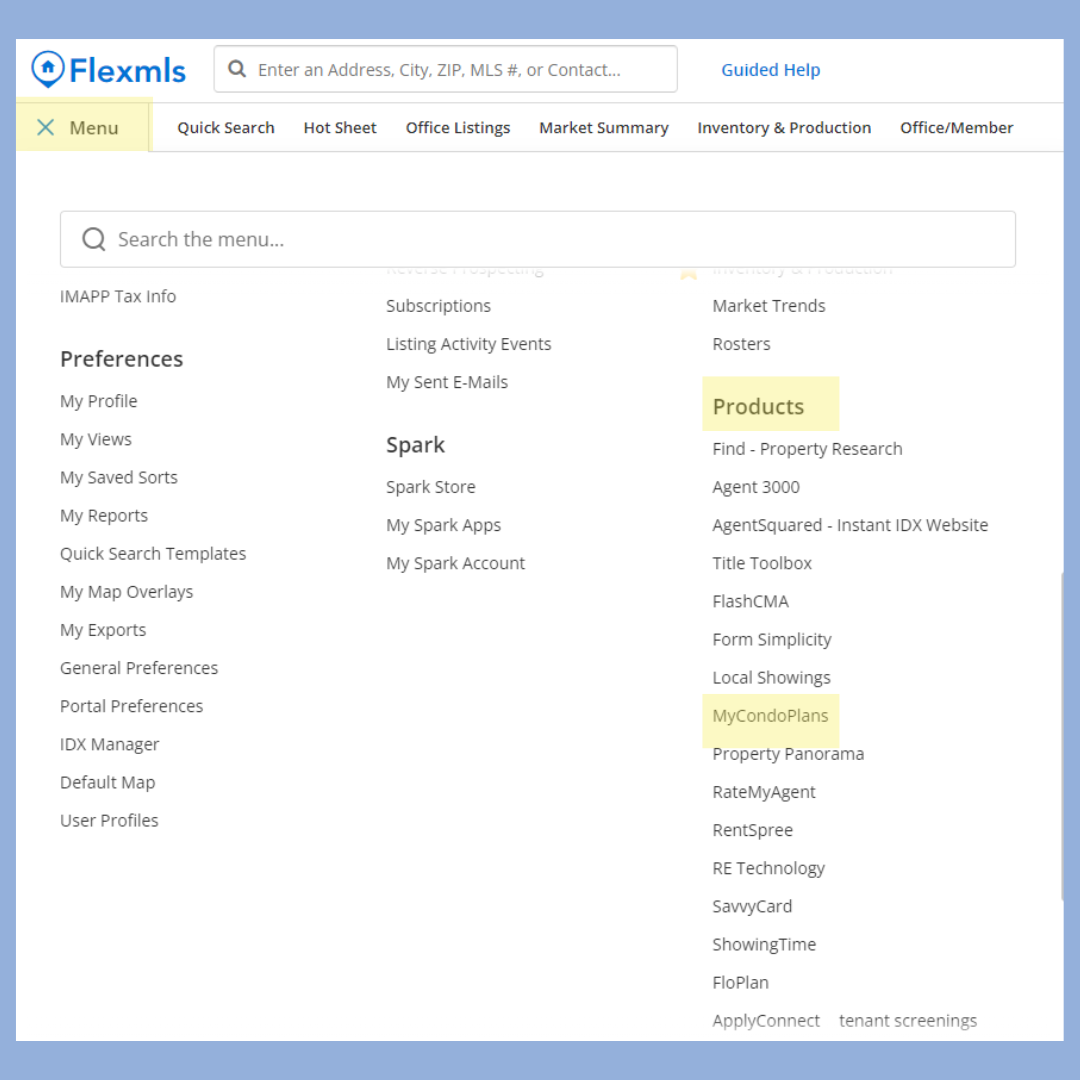This screenshot has width=1080, height=1080.
Task: Focus the address search input box
Action: (x=460, y=70)
